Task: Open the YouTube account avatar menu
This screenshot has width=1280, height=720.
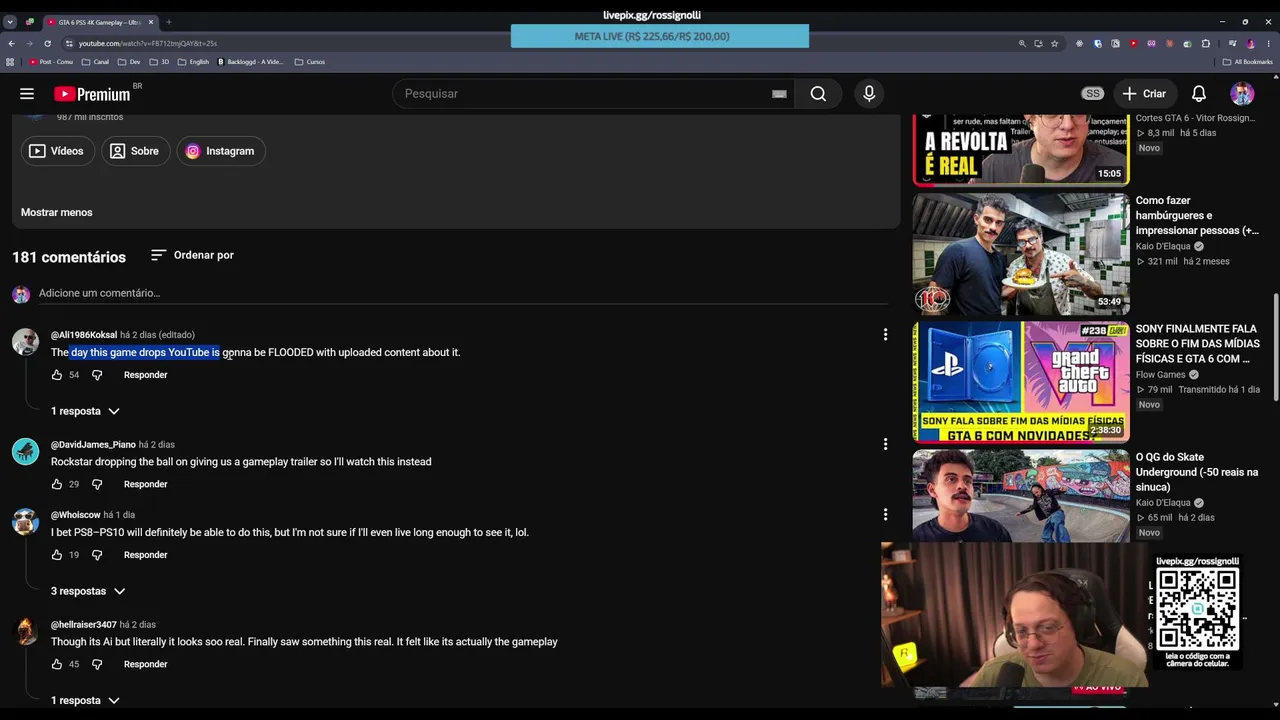Action: (1242, 94)
